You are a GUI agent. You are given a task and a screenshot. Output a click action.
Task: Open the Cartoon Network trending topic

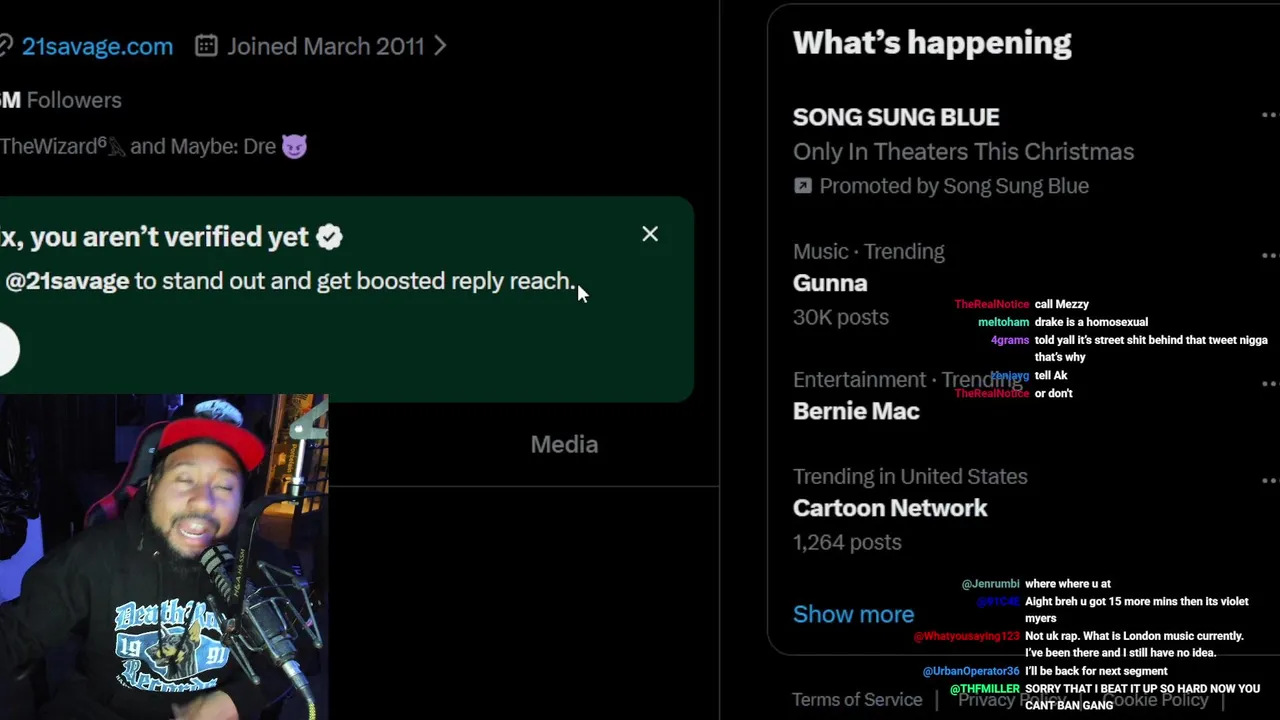(890, 508)
